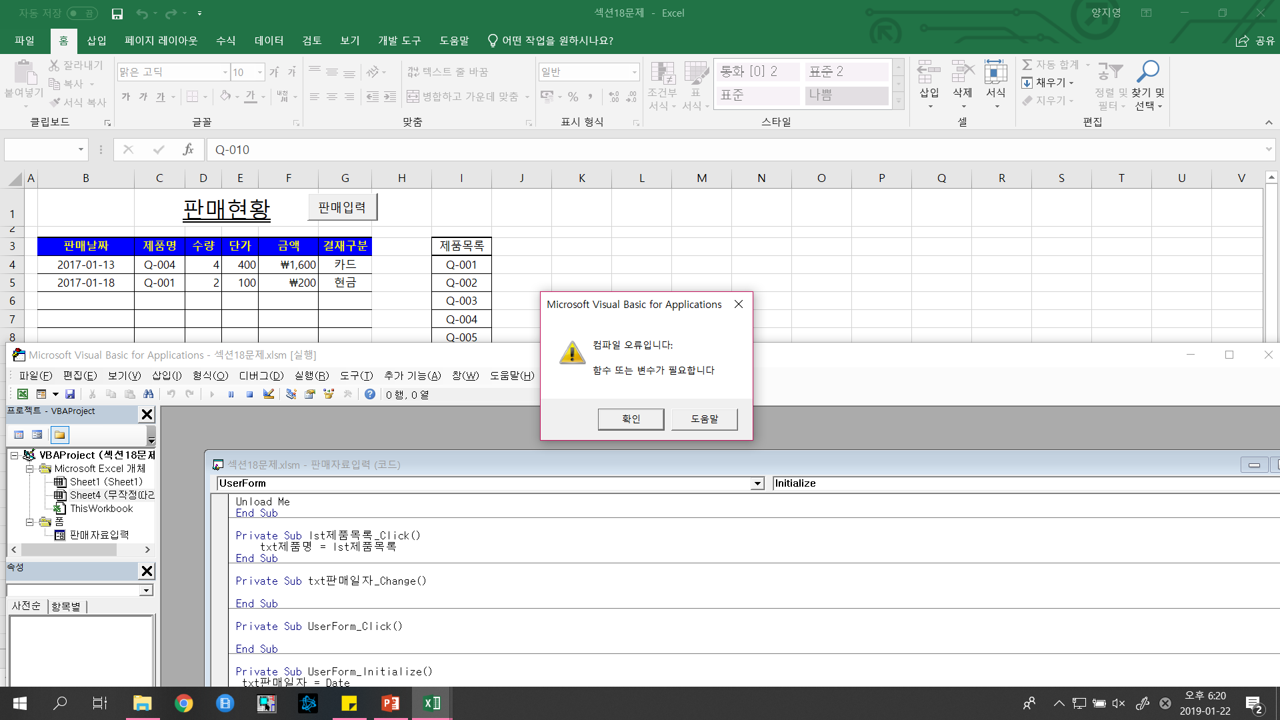
Task: Click the Find binoculars icon in VBA toolbar
Action: [x=148, y=395]
